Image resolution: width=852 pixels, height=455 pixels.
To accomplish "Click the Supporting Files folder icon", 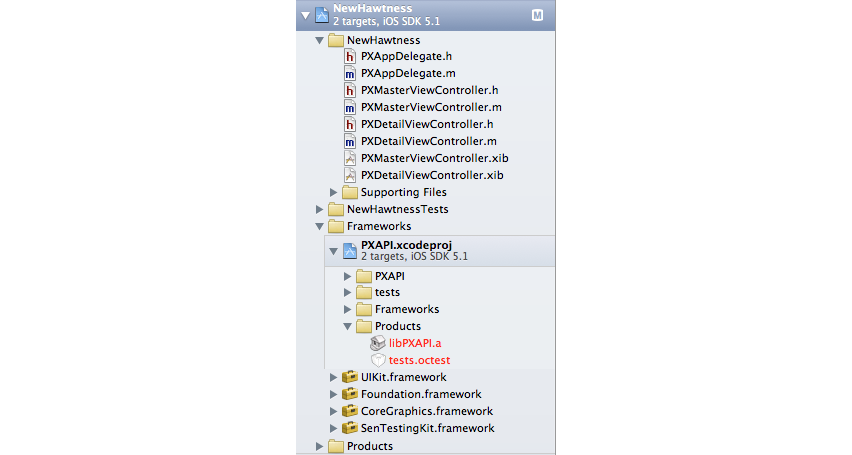I will 350,192.
